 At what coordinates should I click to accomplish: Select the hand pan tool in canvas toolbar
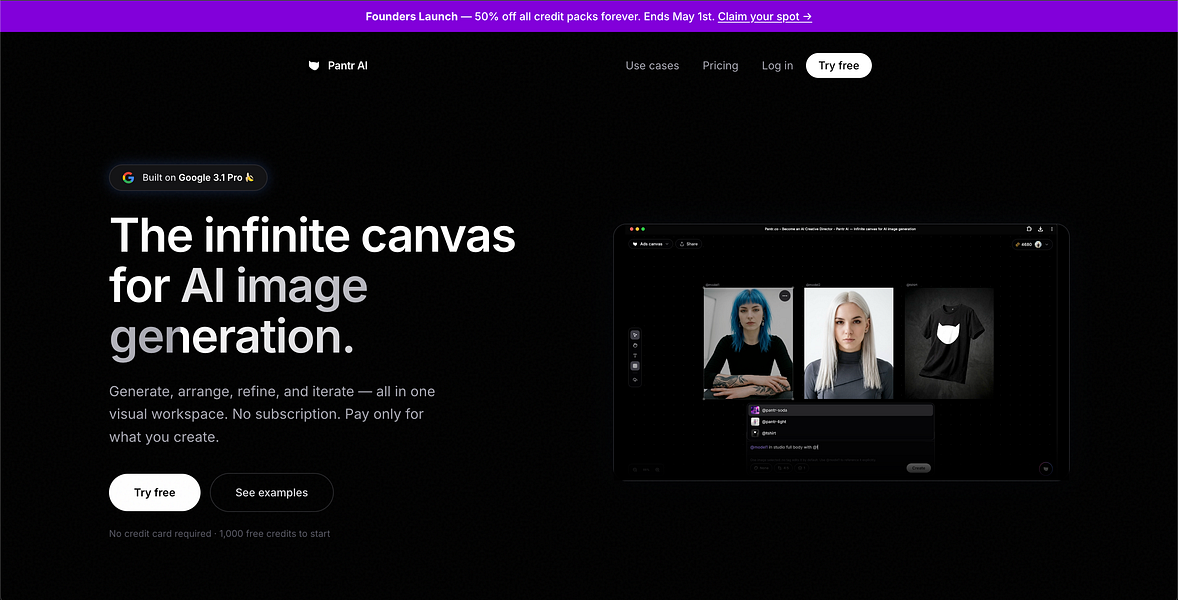pyautogui.click(x=635, y=345)
